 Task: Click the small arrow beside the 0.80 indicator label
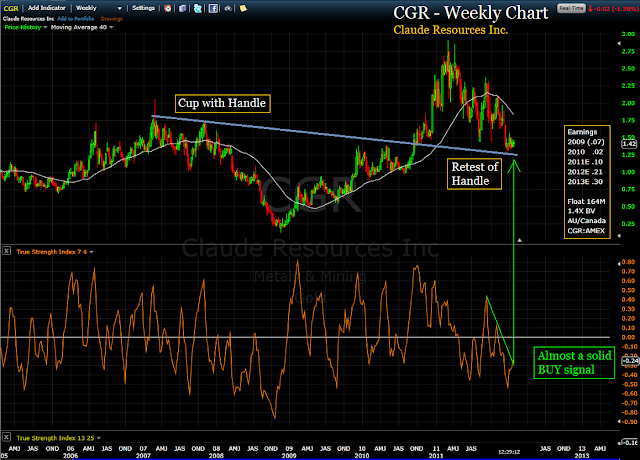[x=619, y=264]
